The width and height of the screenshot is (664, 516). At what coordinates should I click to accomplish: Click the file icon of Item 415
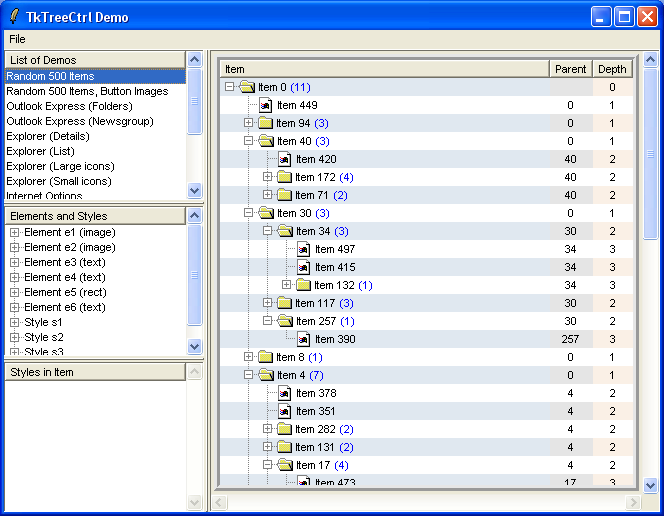coord(304,267)
